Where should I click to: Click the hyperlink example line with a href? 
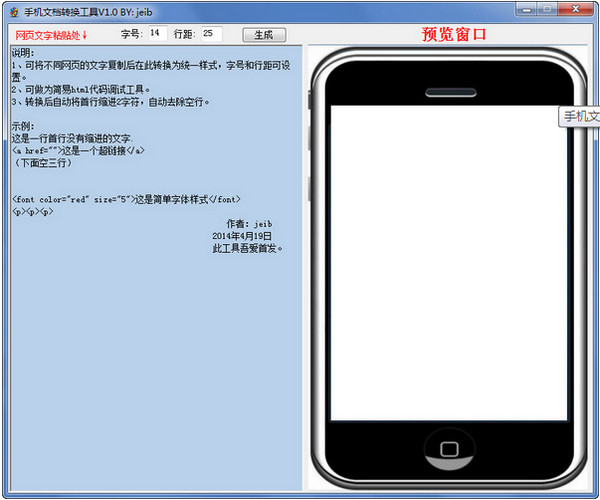[78, 150]
